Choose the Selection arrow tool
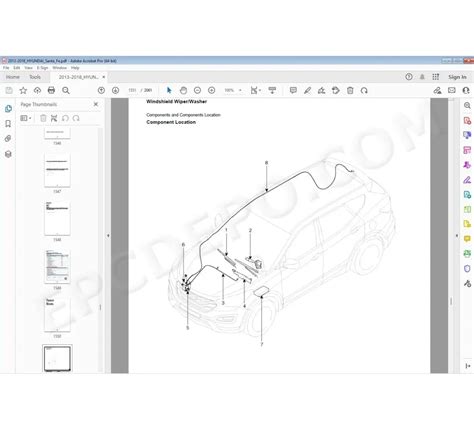This screenshot has height=430, width=474. (x=169, y=90)
